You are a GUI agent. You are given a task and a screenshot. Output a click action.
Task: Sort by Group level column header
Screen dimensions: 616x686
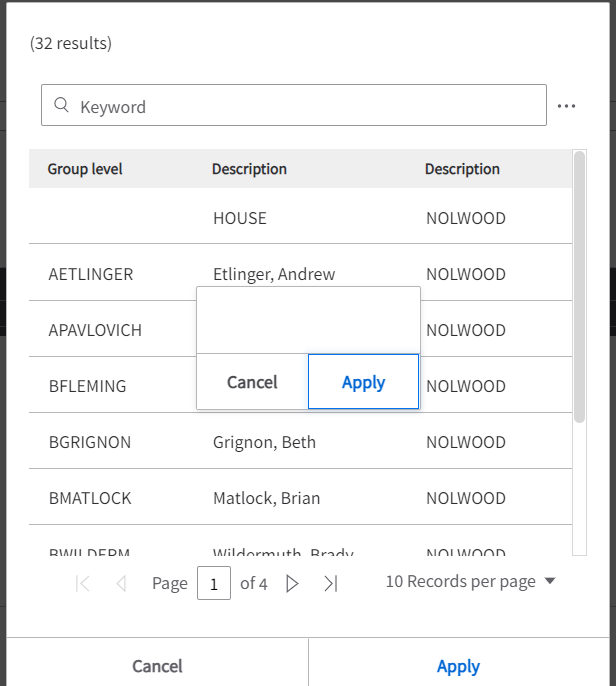click(85, 169)
